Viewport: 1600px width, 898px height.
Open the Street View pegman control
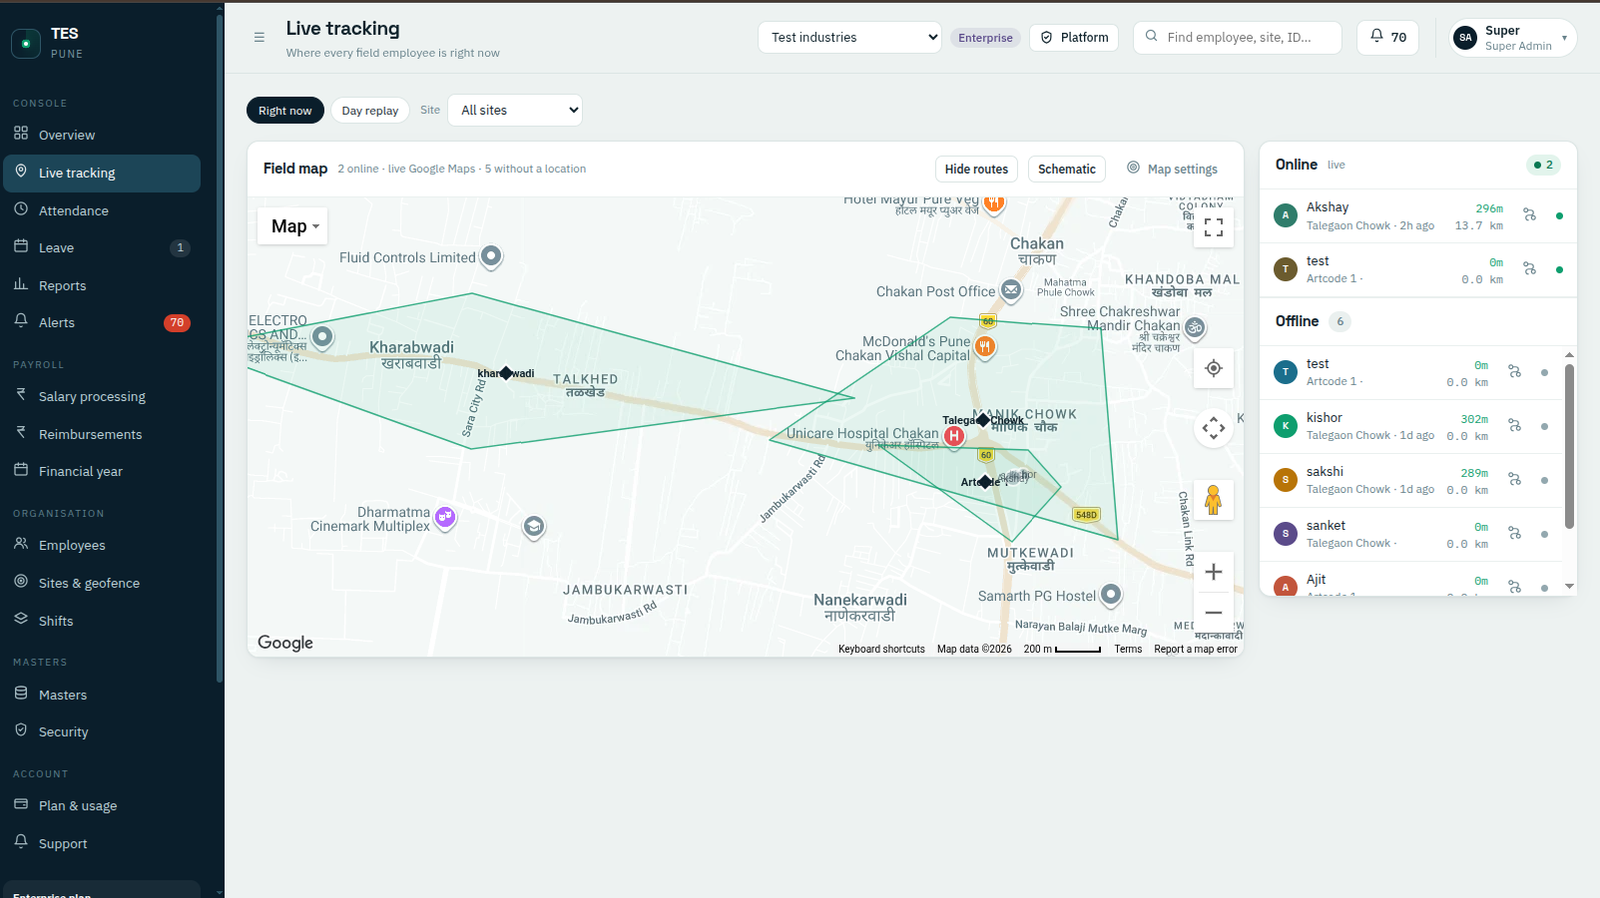pyautogui.click(x=1213, y=500)
